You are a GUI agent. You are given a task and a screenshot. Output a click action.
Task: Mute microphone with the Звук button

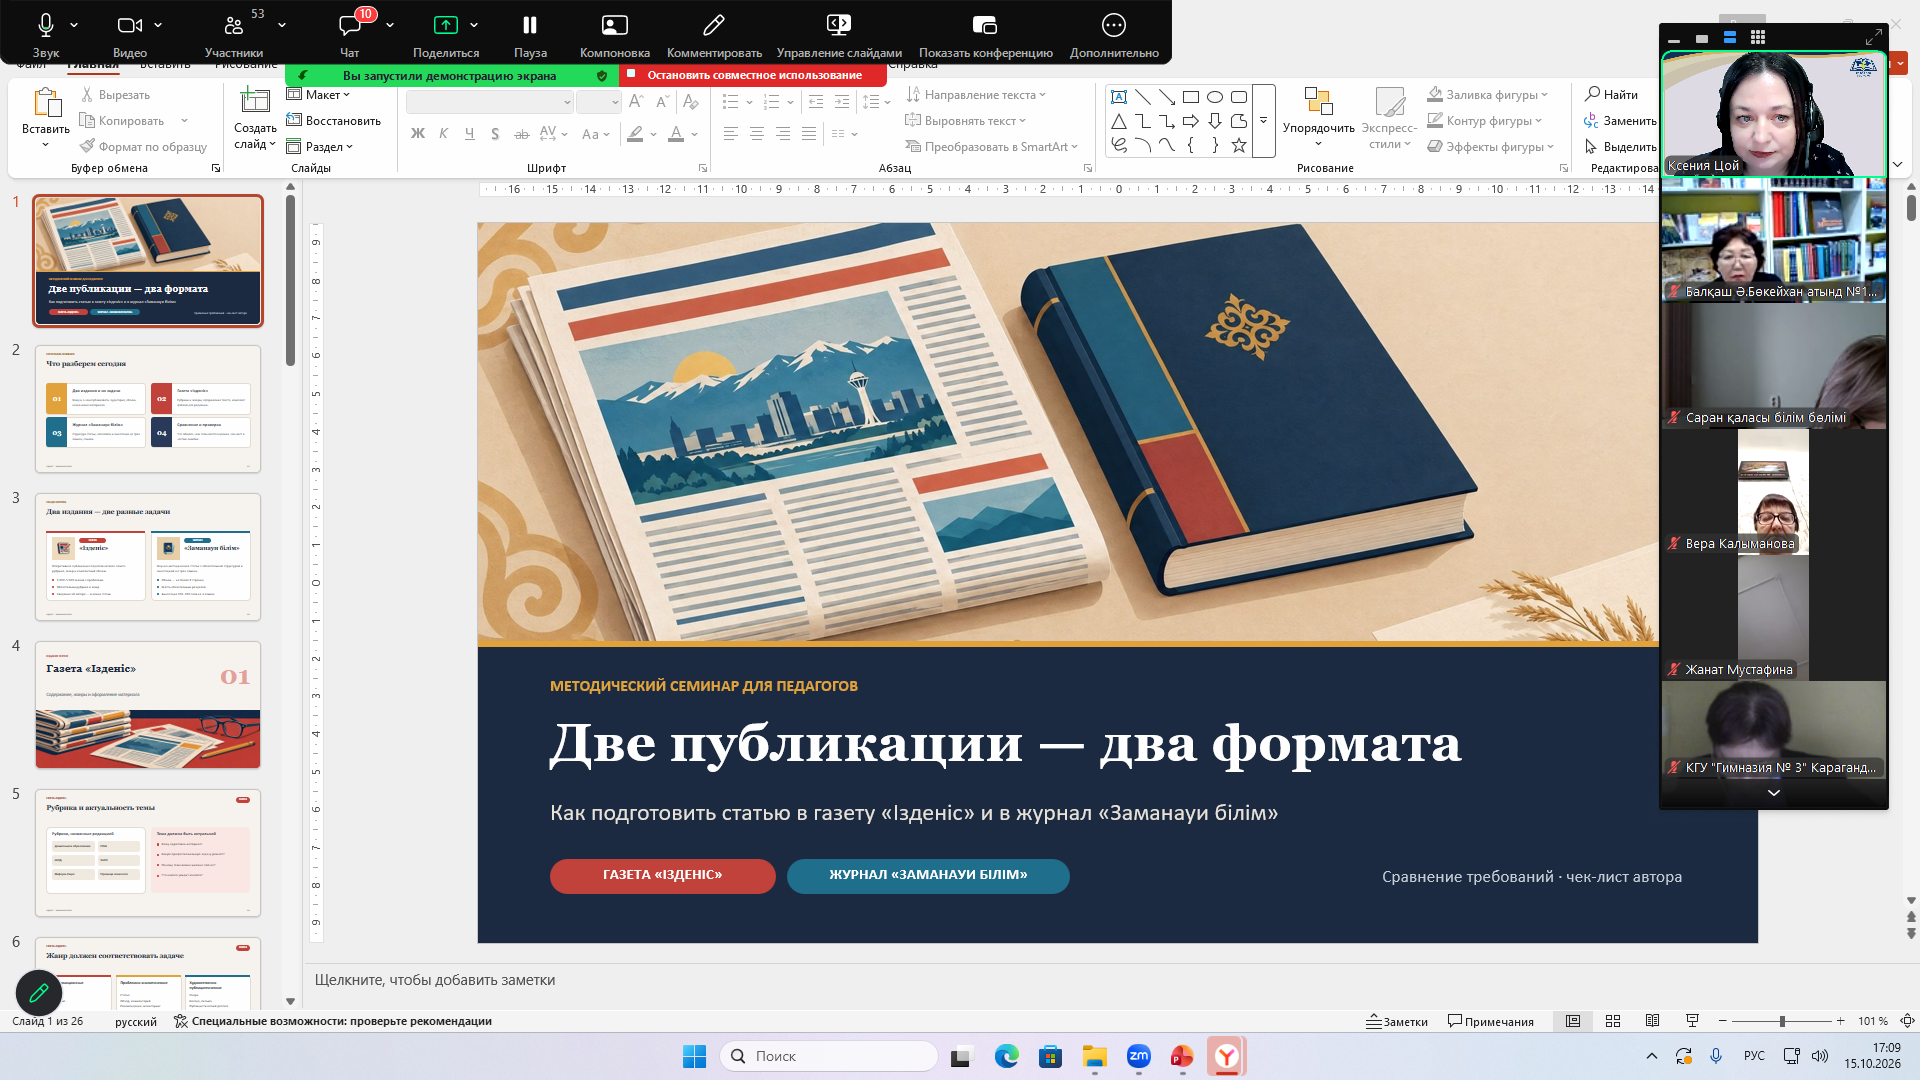click(x=46, y=34)
